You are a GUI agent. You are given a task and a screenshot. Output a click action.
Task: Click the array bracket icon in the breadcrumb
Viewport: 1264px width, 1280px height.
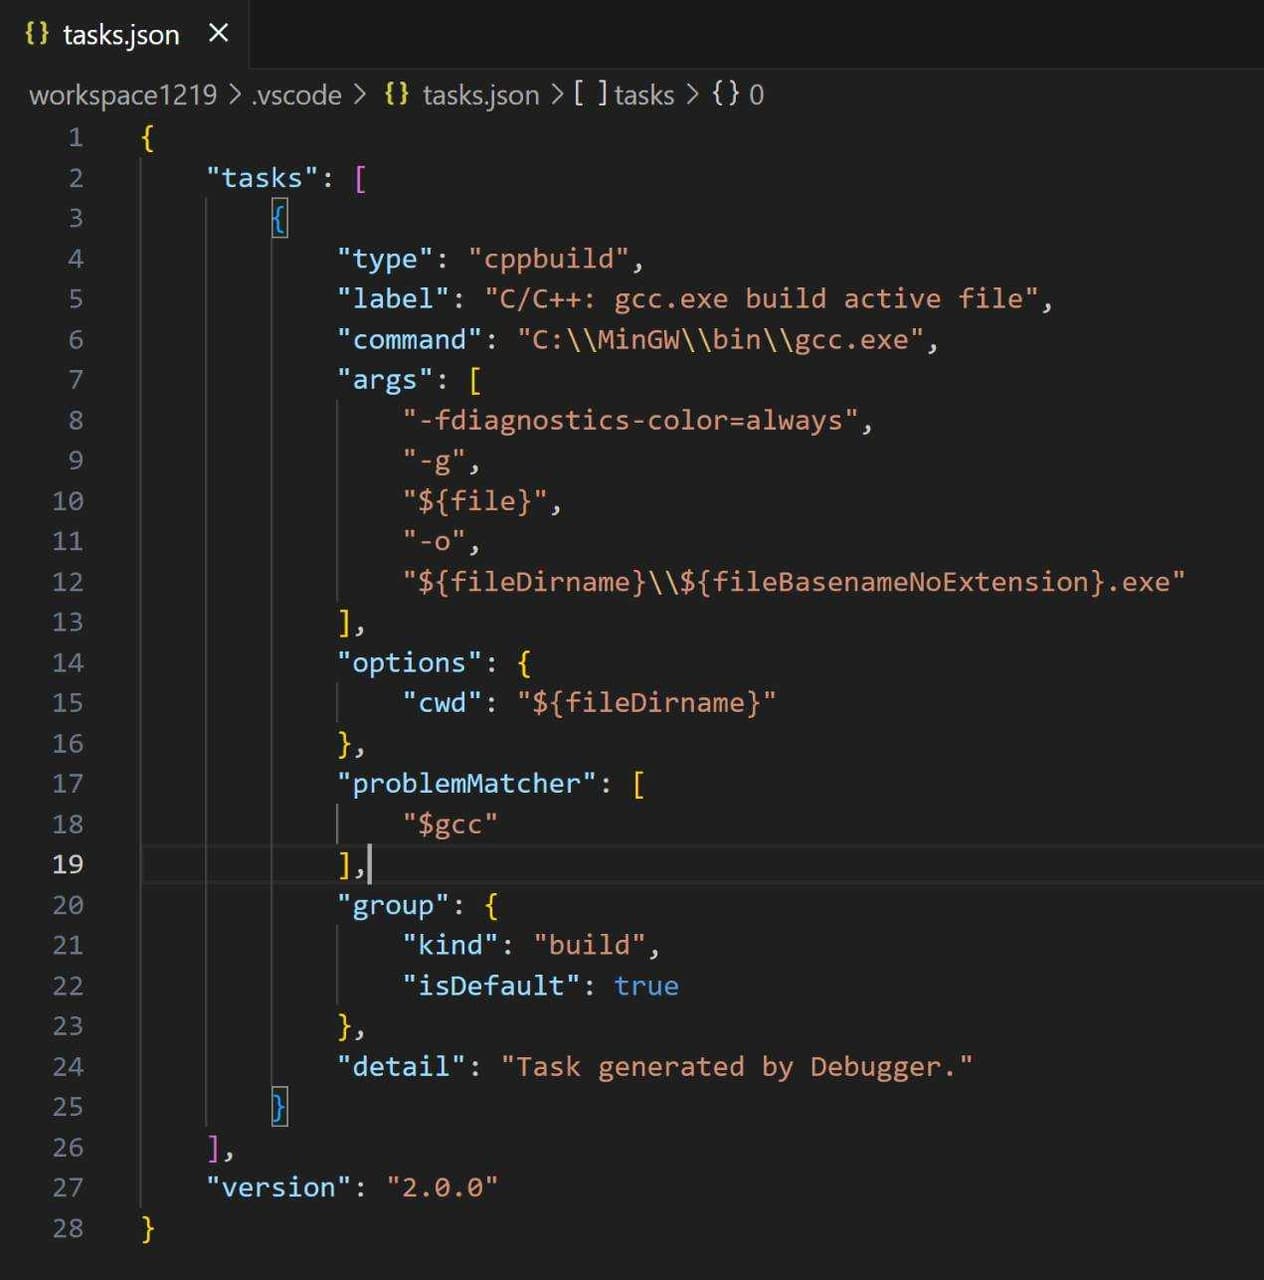pos(590,94)
